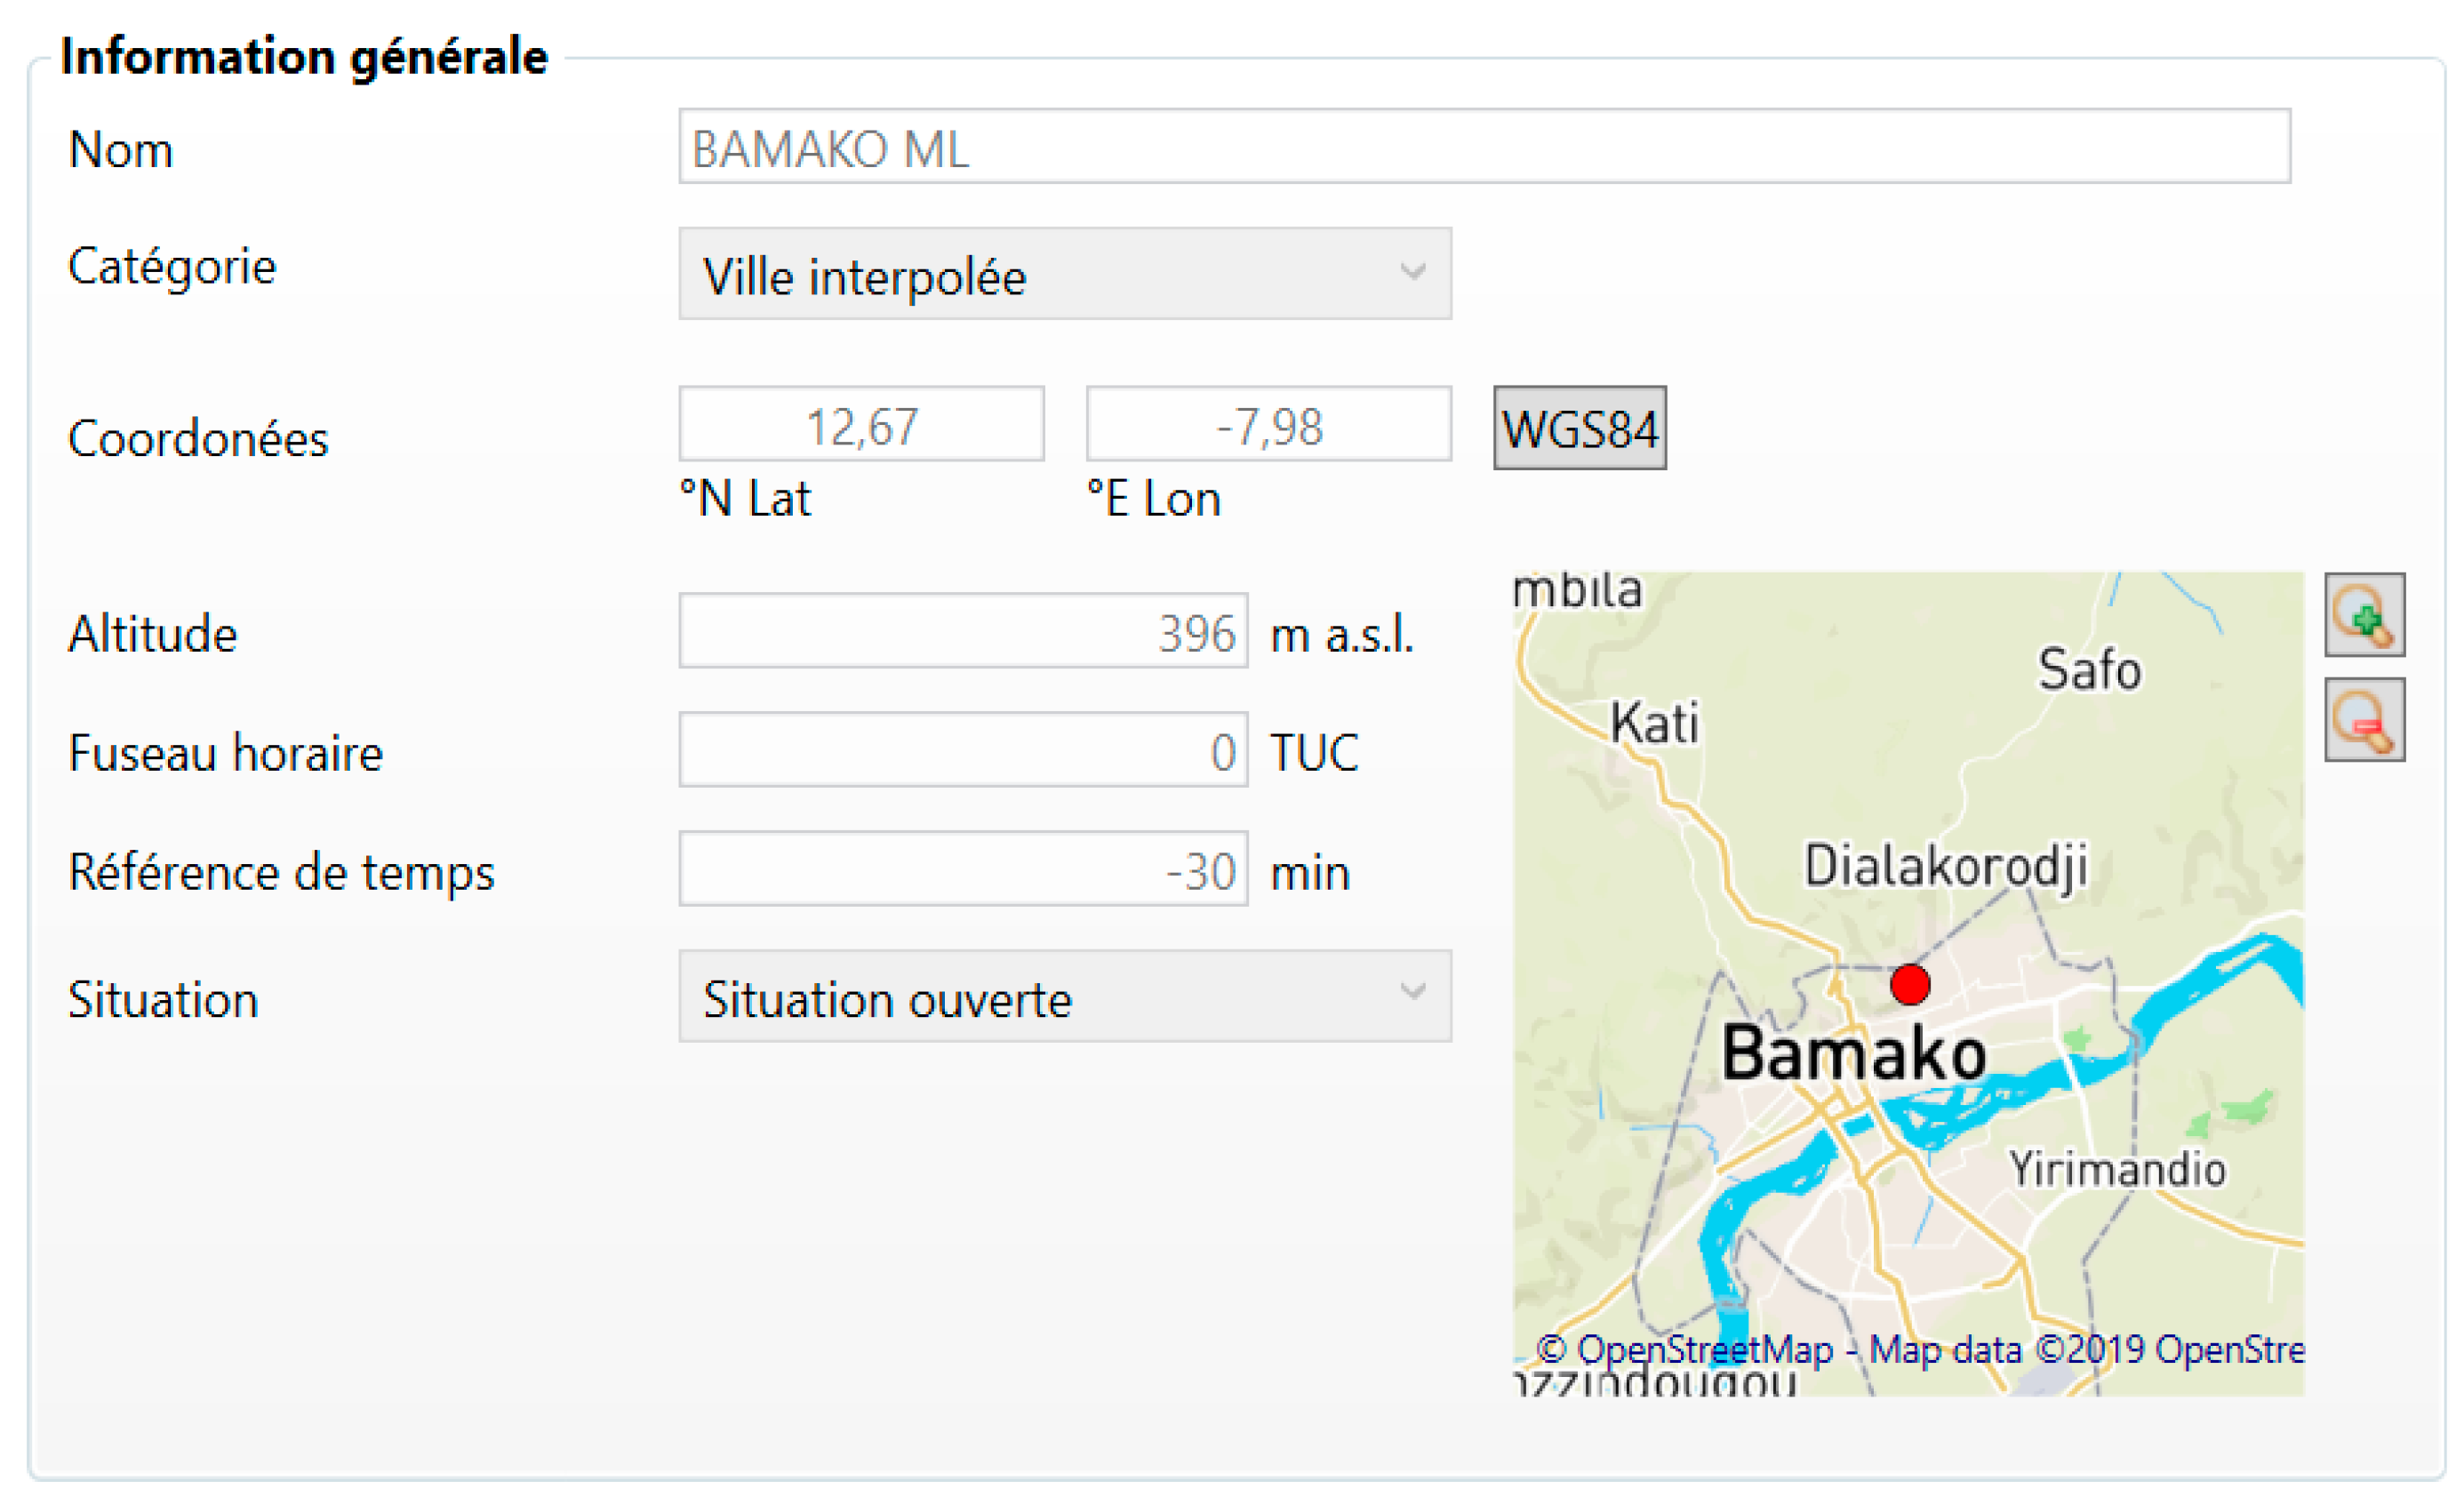Click Dialakorodji on the map
Screen dimensions: 2464x1505
pos(1945,865)
